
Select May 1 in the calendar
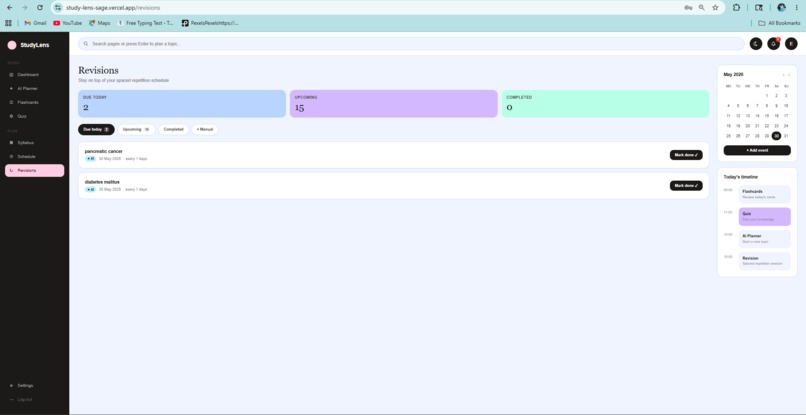[767, 96]
